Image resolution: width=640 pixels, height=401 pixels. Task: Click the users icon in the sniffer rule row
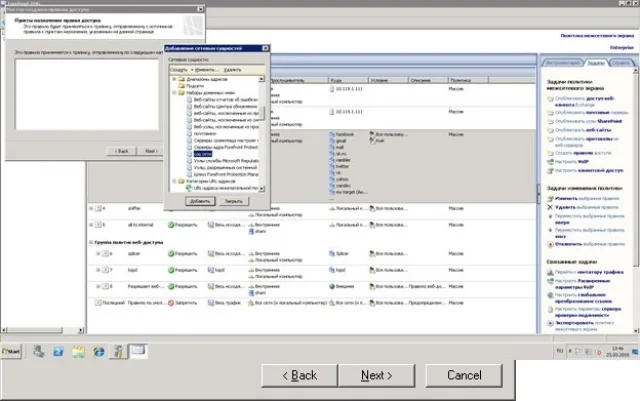click(372, 208)
